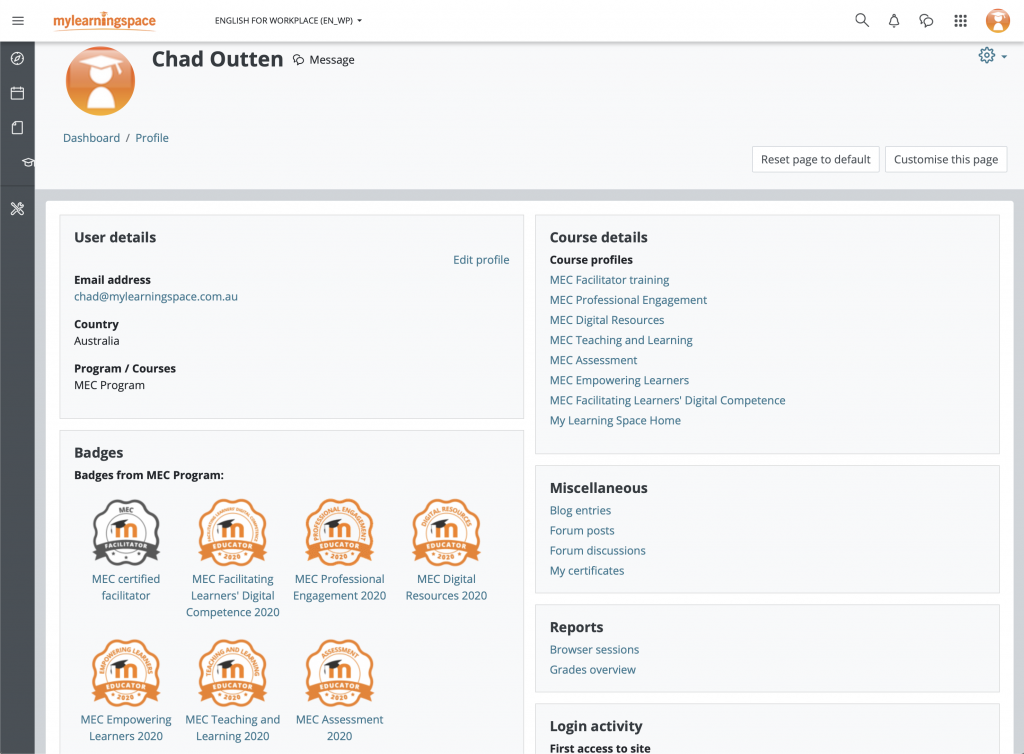1024x754 pixels.
Task: View Blog entries link
Action: pyautogui.click(x=581, y=511)
